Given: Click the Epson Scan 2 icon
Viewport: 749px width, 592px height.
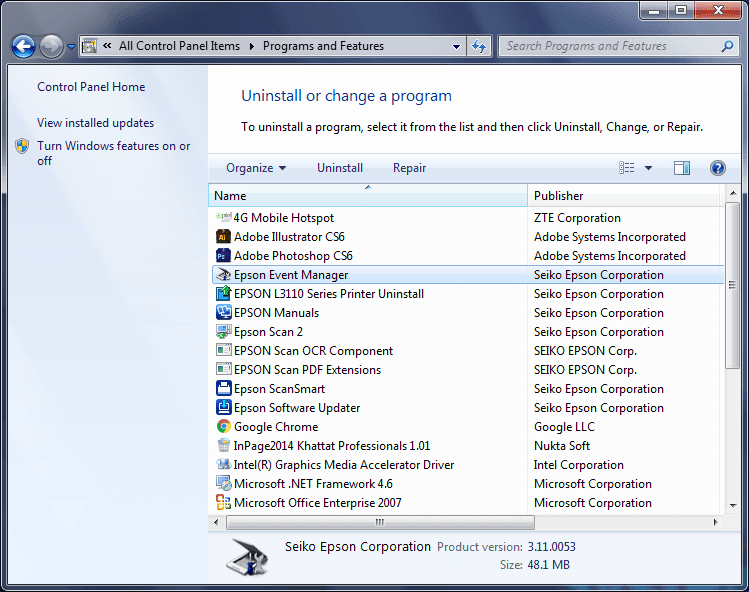Looking at the screenshot, I should (224, 332).
